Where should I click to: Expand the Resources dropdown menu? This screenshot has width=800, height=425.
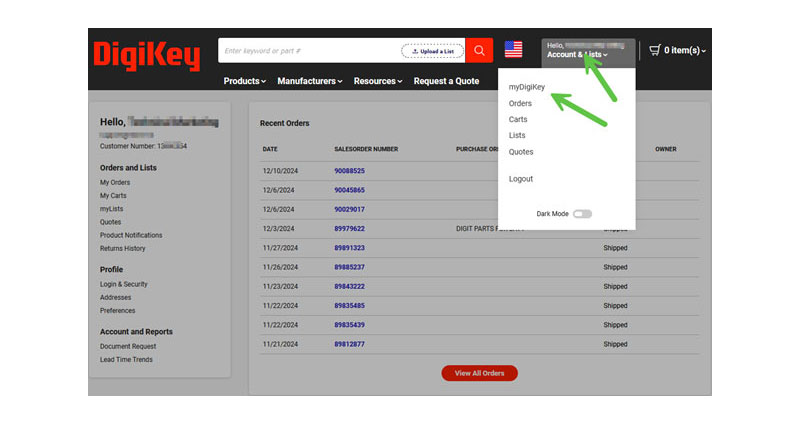point(377,81)
